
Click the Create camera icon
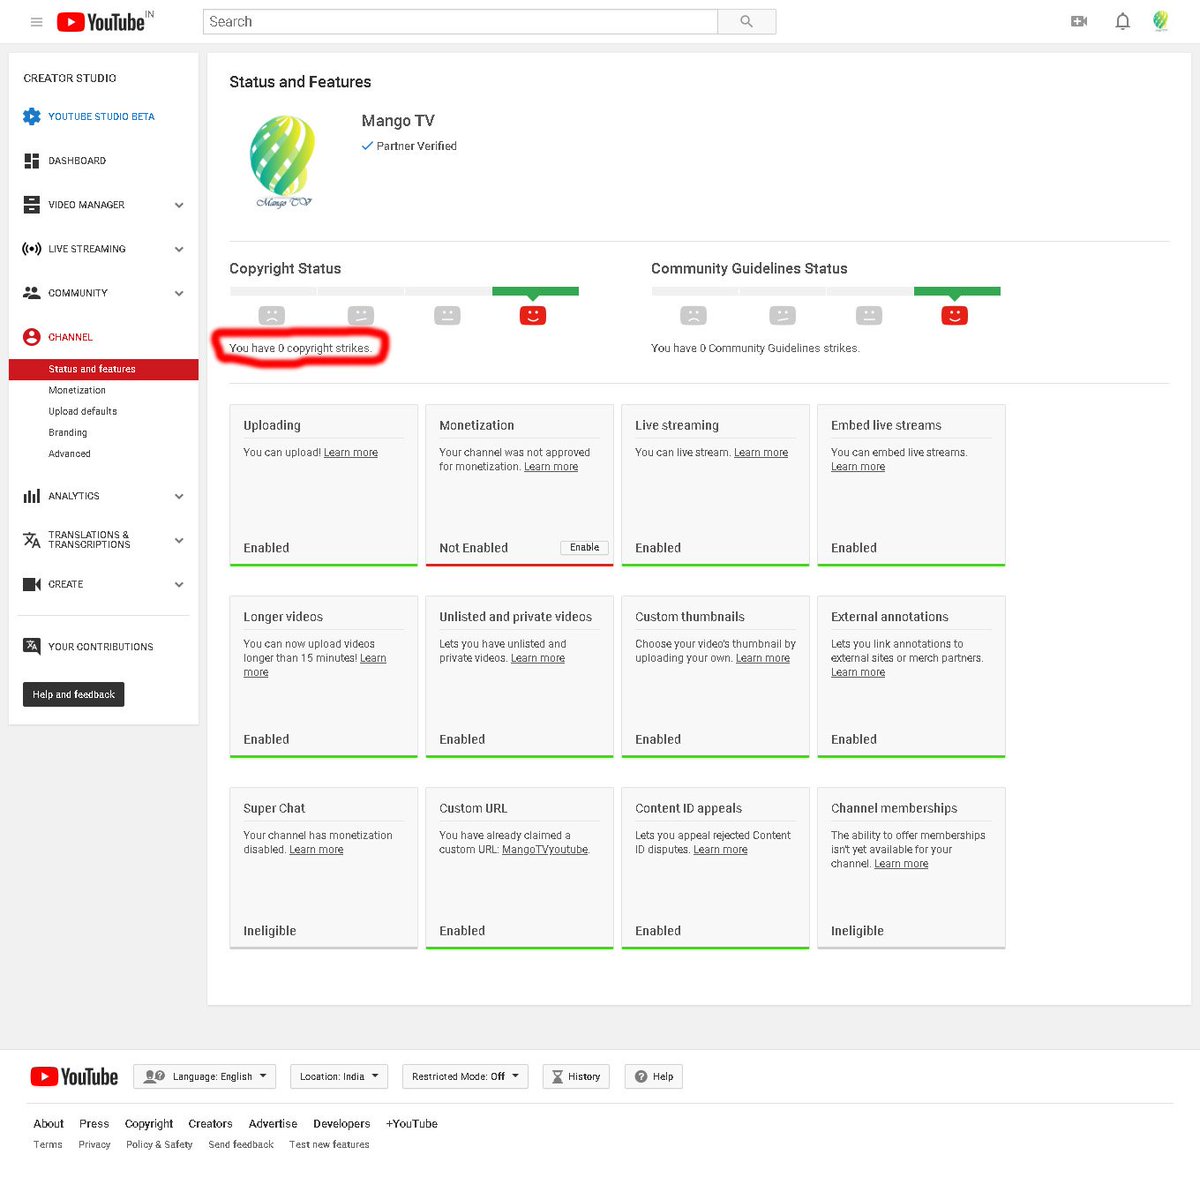click(x=32, y=584)
